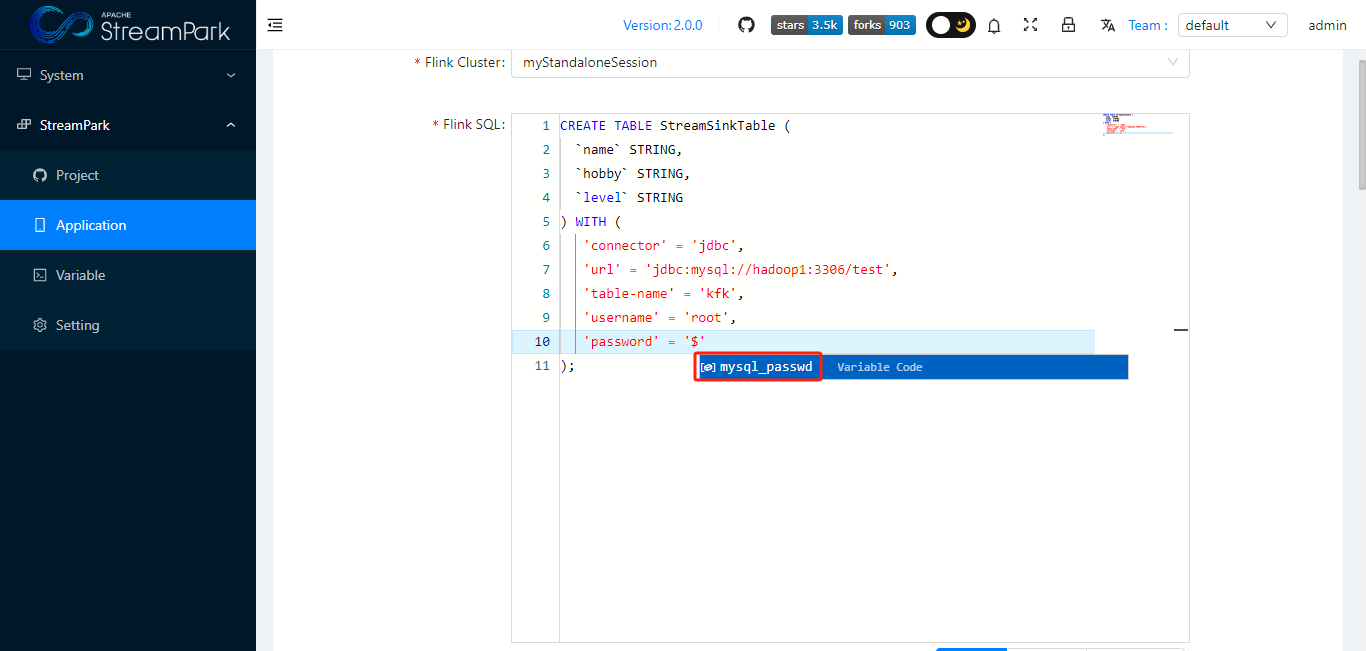Viewport: 1366px width, 651px height.
Task: Click the `name` STRING line
Action: click(x=629, y=150)
